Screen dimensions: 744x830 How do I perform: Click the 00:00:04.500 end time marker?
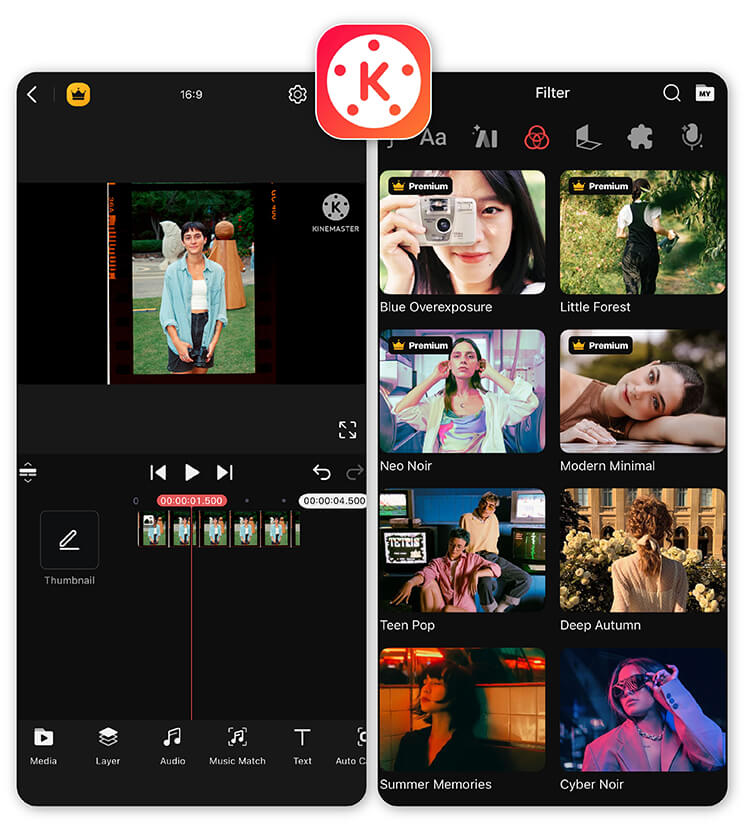333,501
